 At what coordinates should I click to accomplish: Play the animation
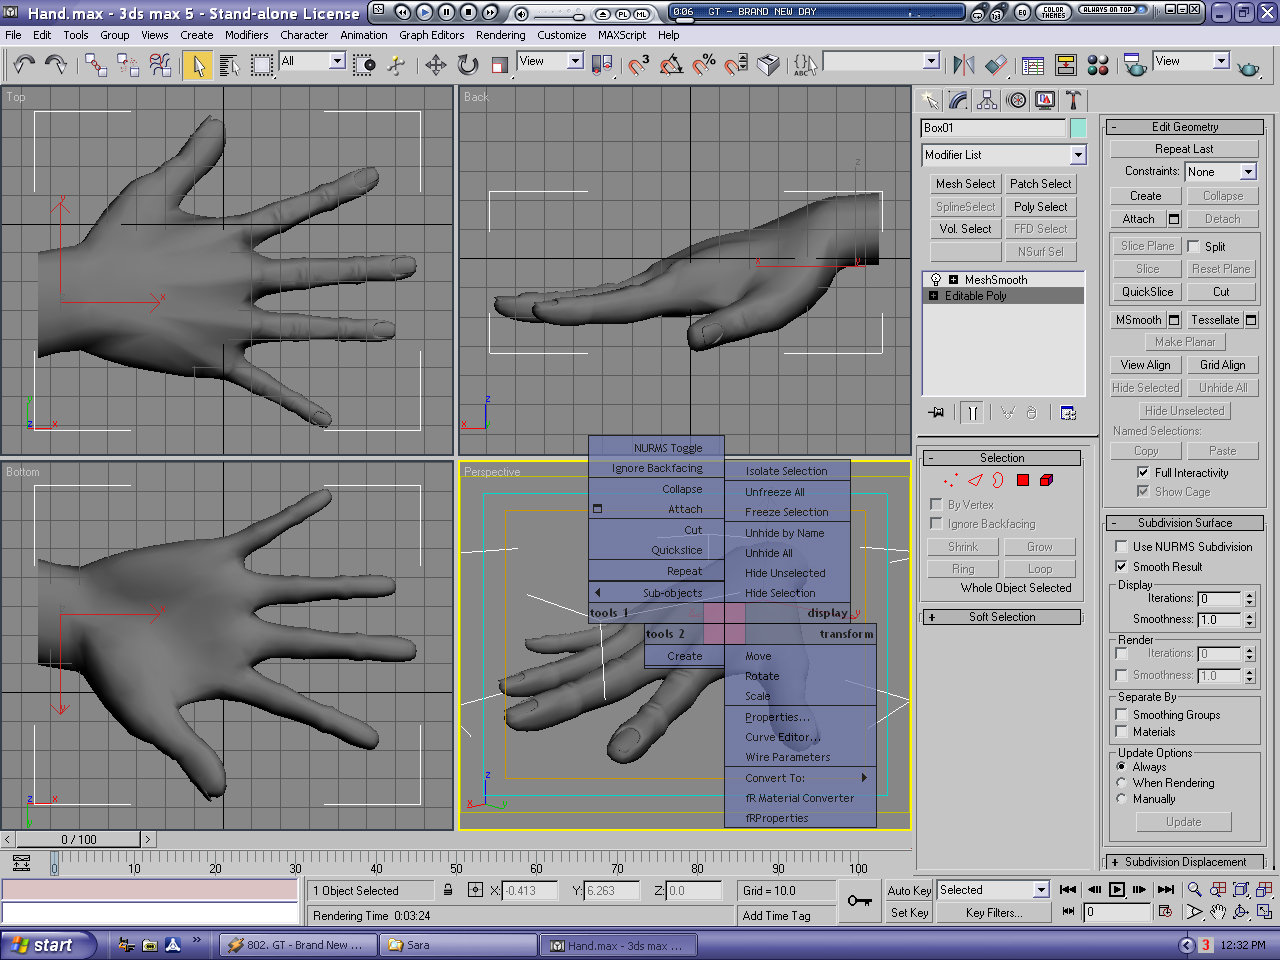coord(1117,889)
